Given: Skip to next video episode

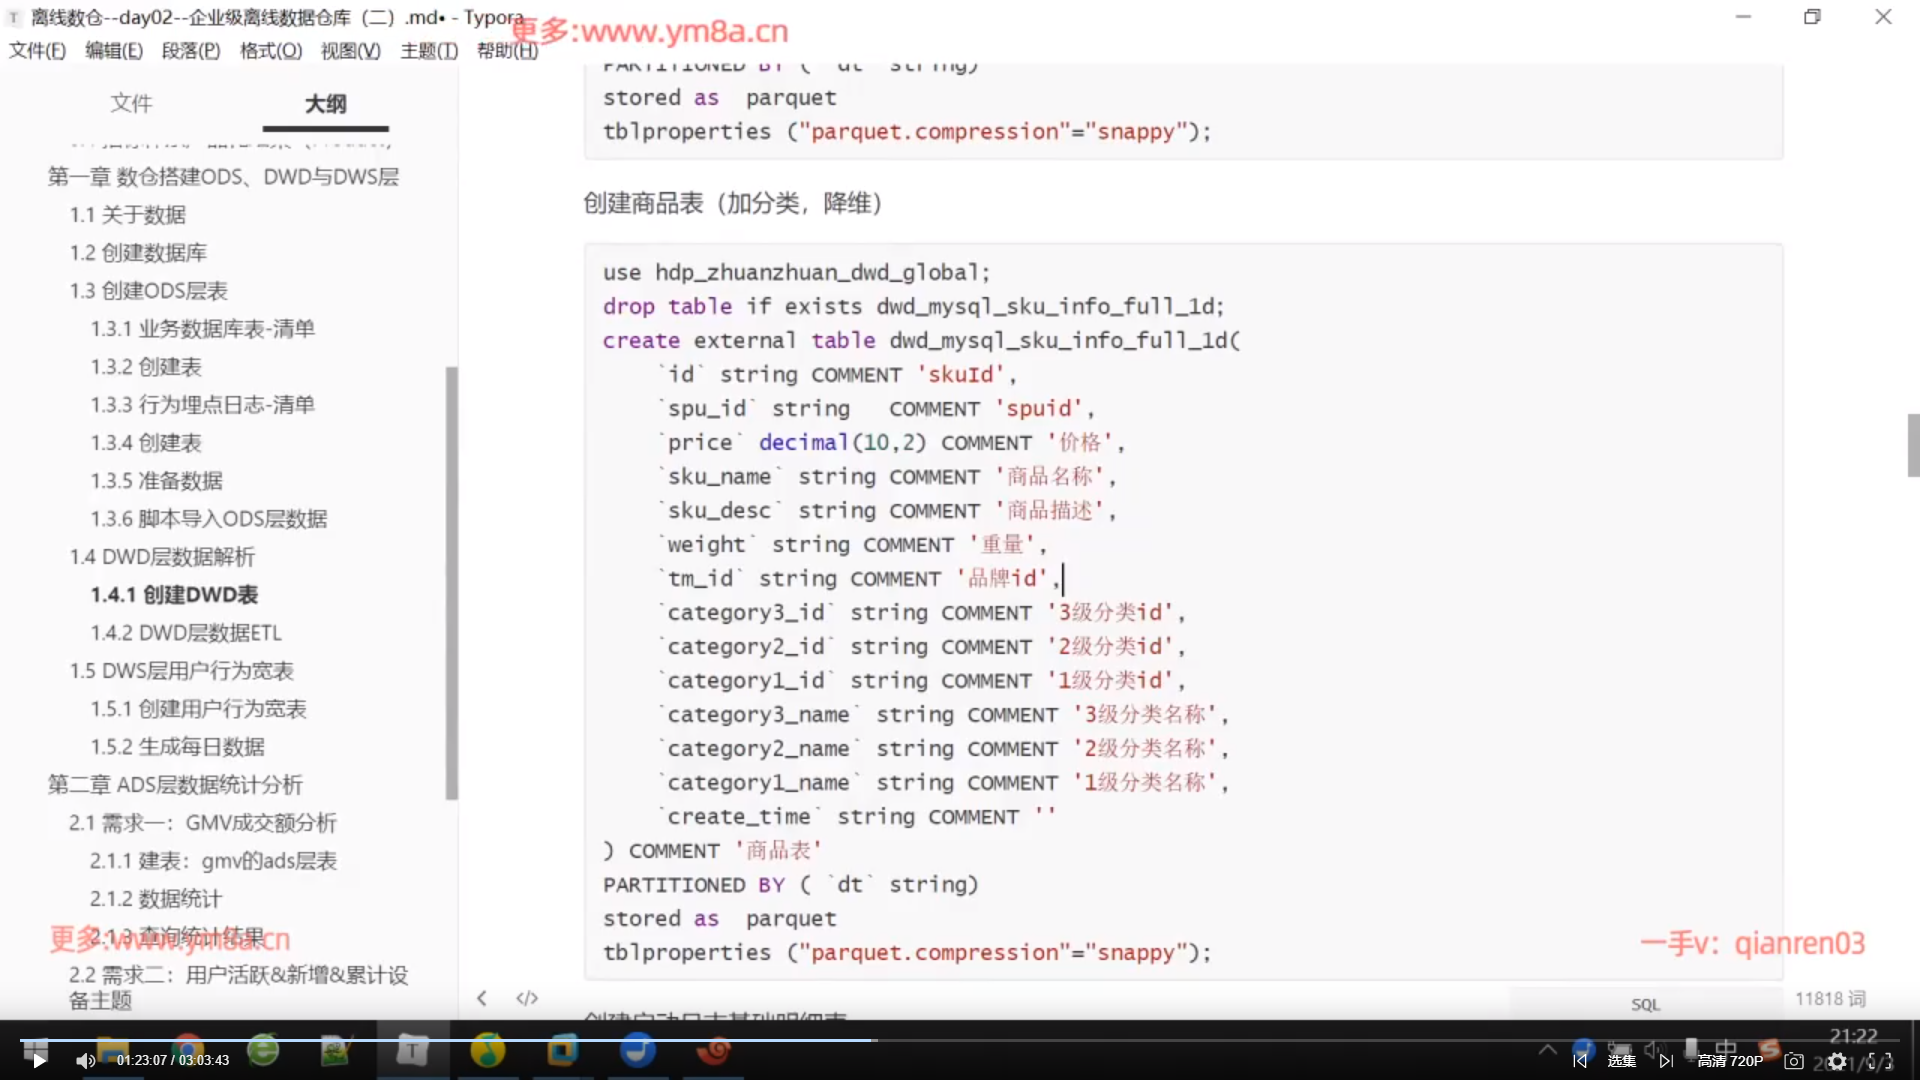Looking at the screenshot, I should pyautogui.click(x=1666, y=1061).
